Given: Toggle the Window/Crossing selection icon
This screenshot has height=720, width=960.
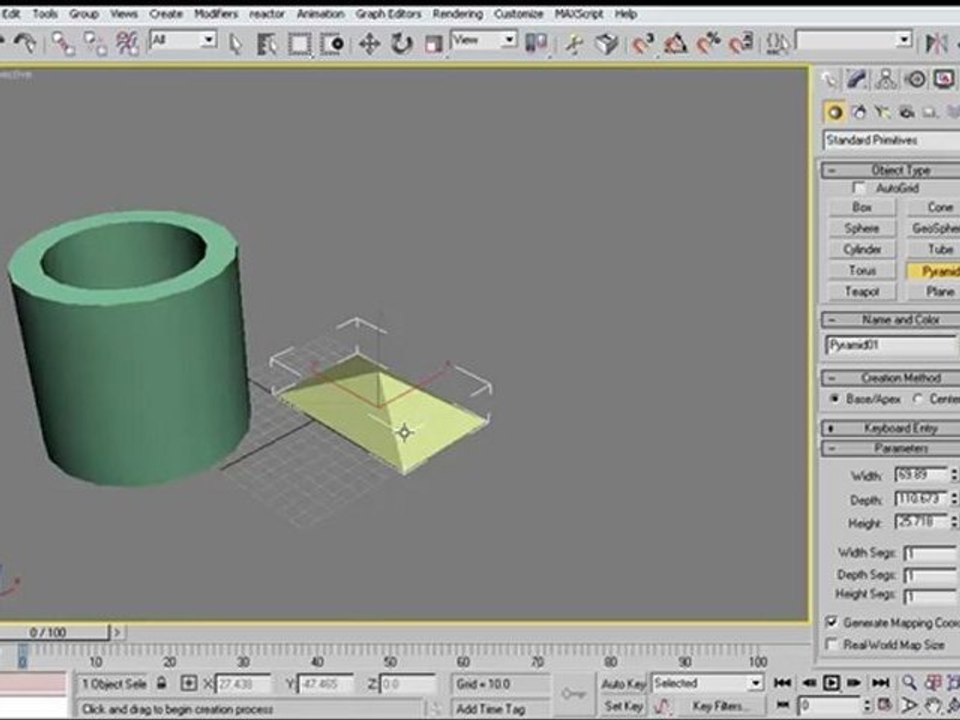Looking at the screenshot, I should click(x=331, y=44).
